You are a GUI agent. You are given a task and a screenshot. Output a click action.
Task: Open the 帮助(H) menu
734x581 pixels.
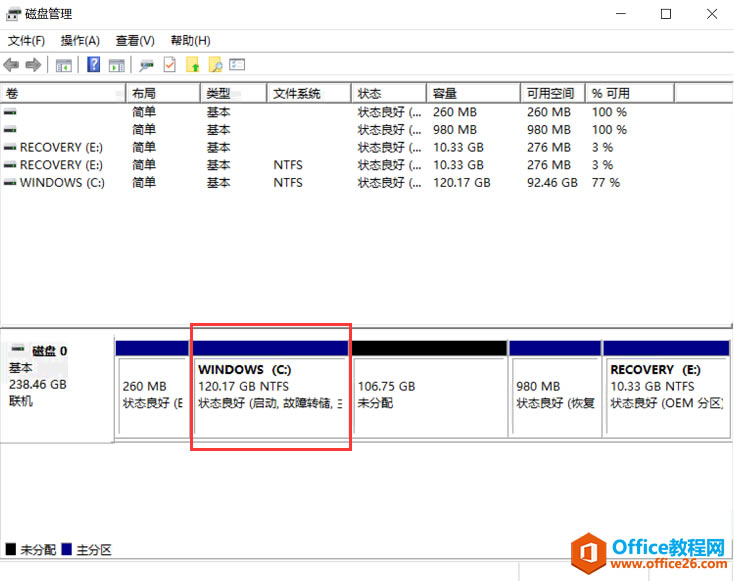click(191, 41)
